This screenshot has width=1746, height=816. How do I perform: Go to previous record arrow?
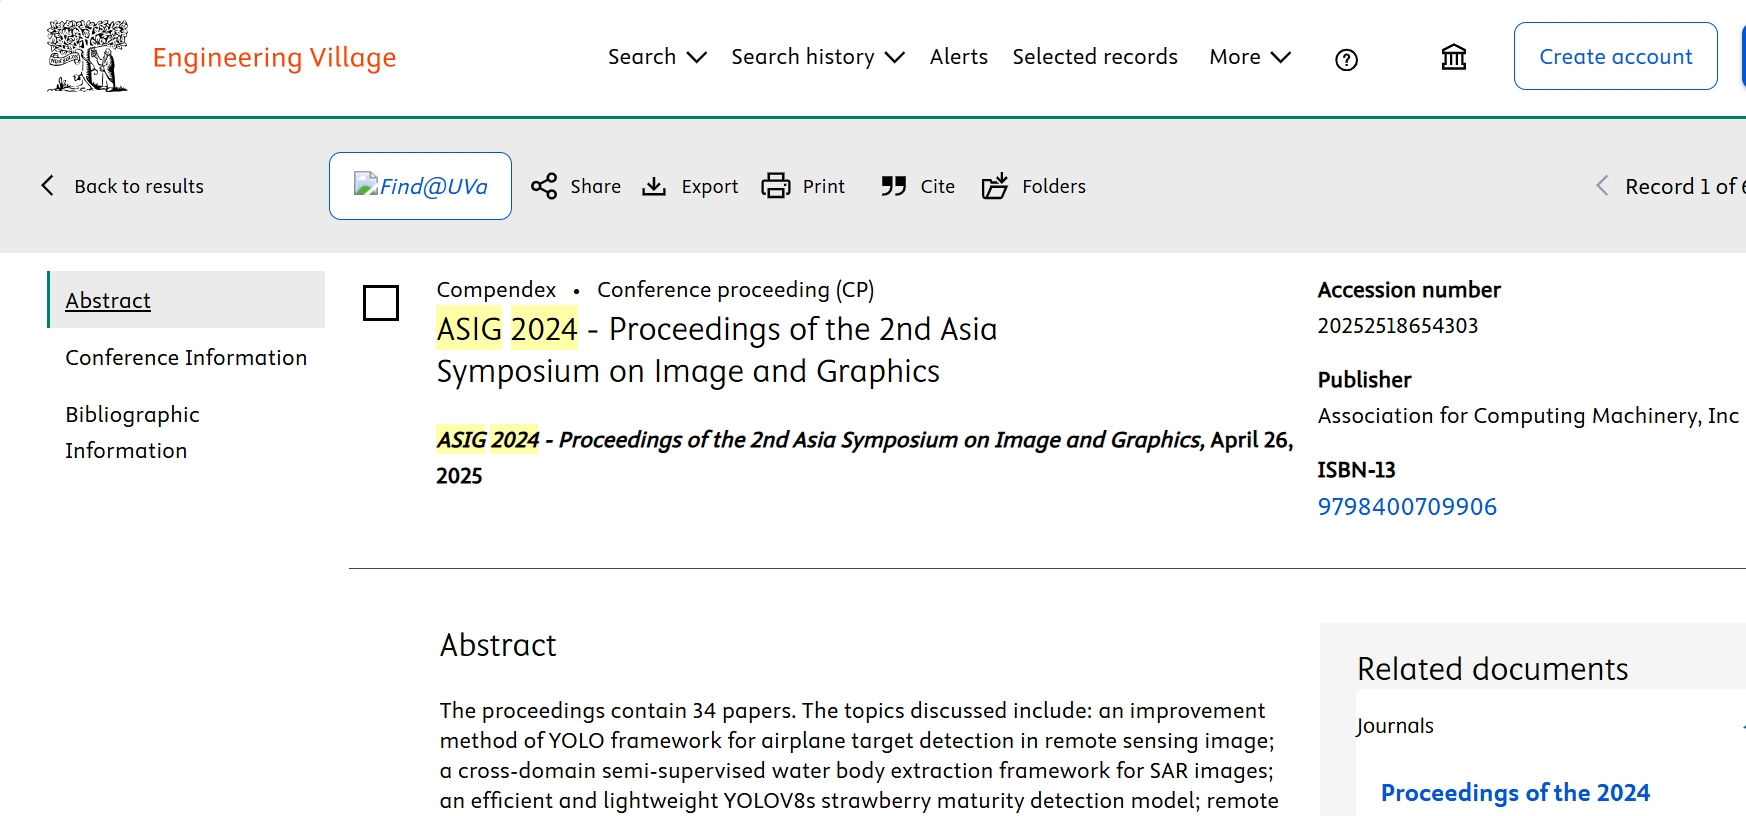[x=1602, y=185]
